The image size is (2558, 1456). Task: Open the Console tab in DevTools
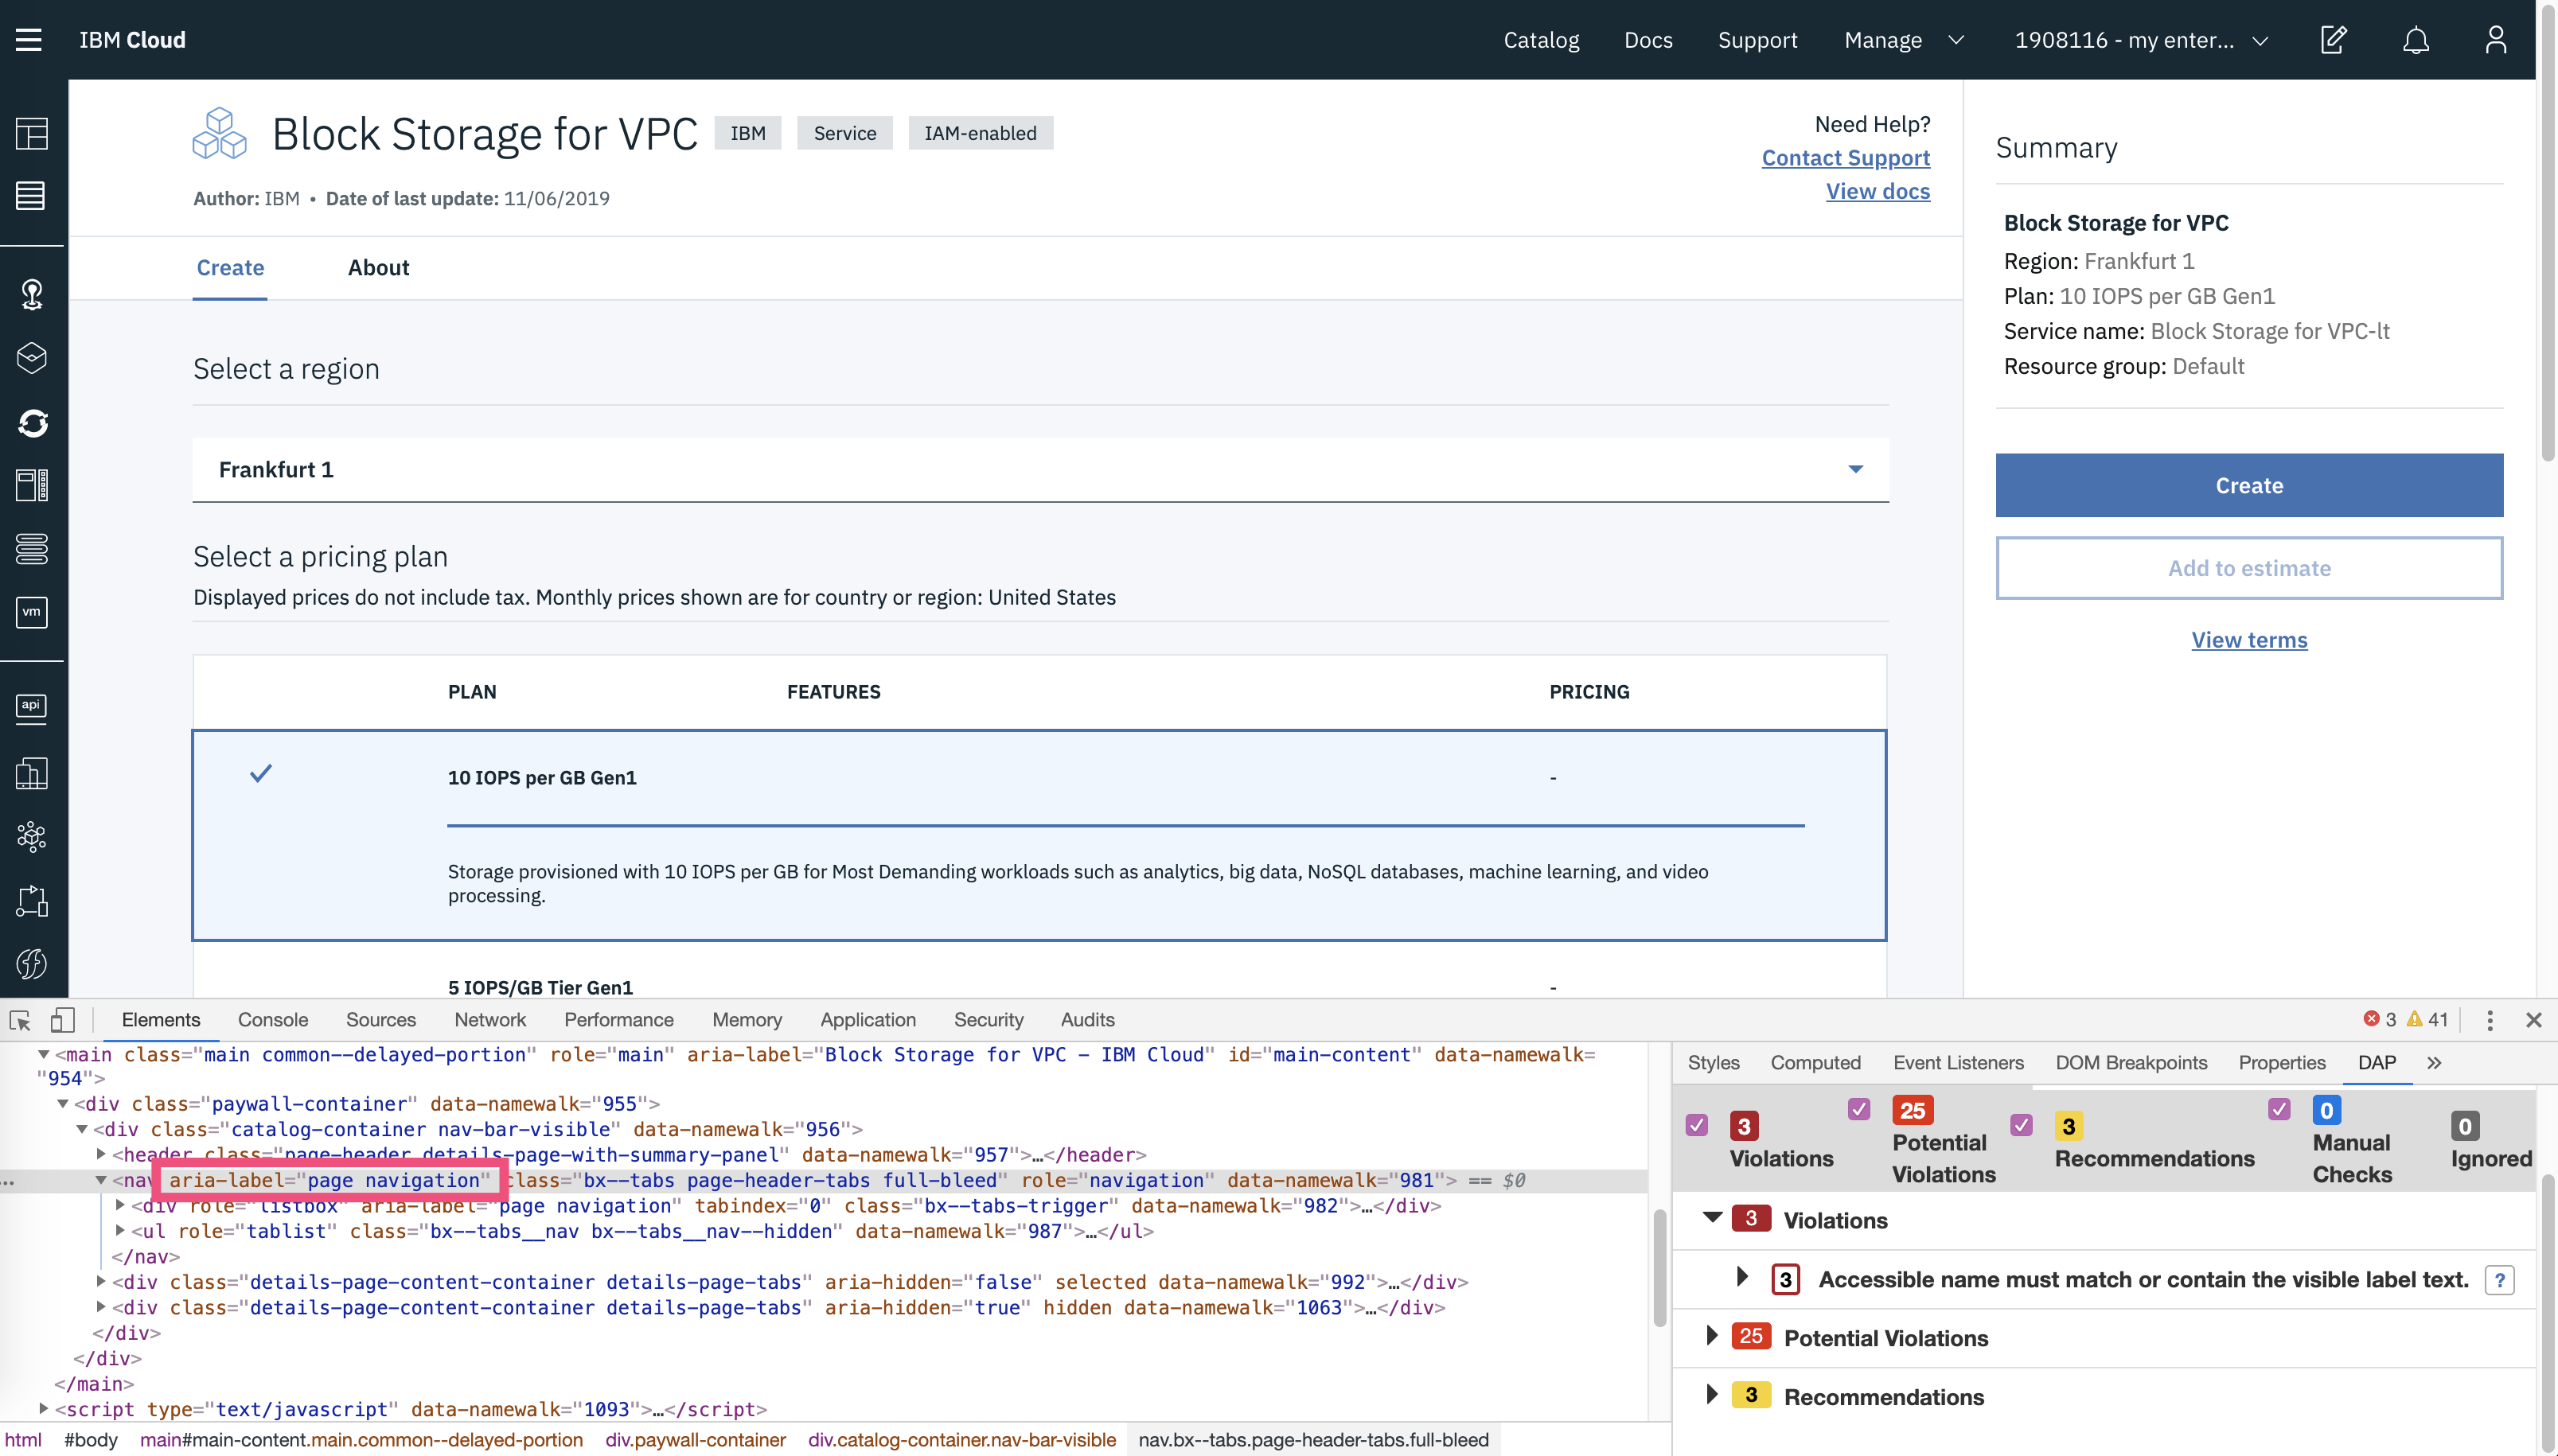[x=272, y=1020]
